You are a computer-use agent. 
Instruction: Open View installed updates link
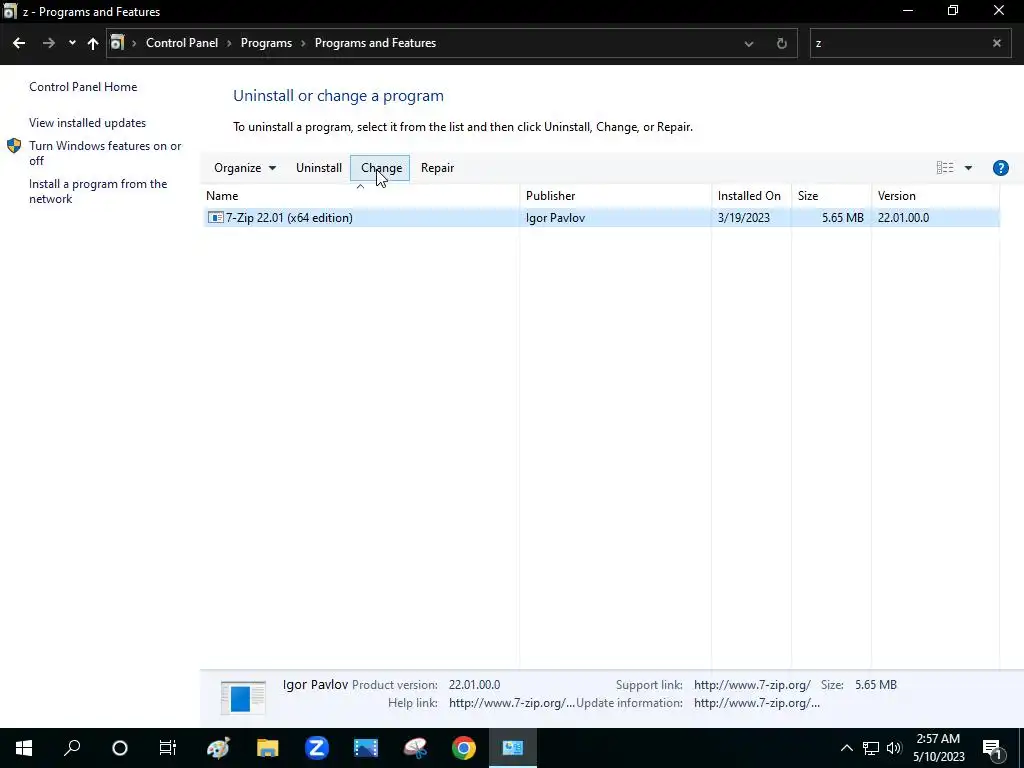[88, 123]
